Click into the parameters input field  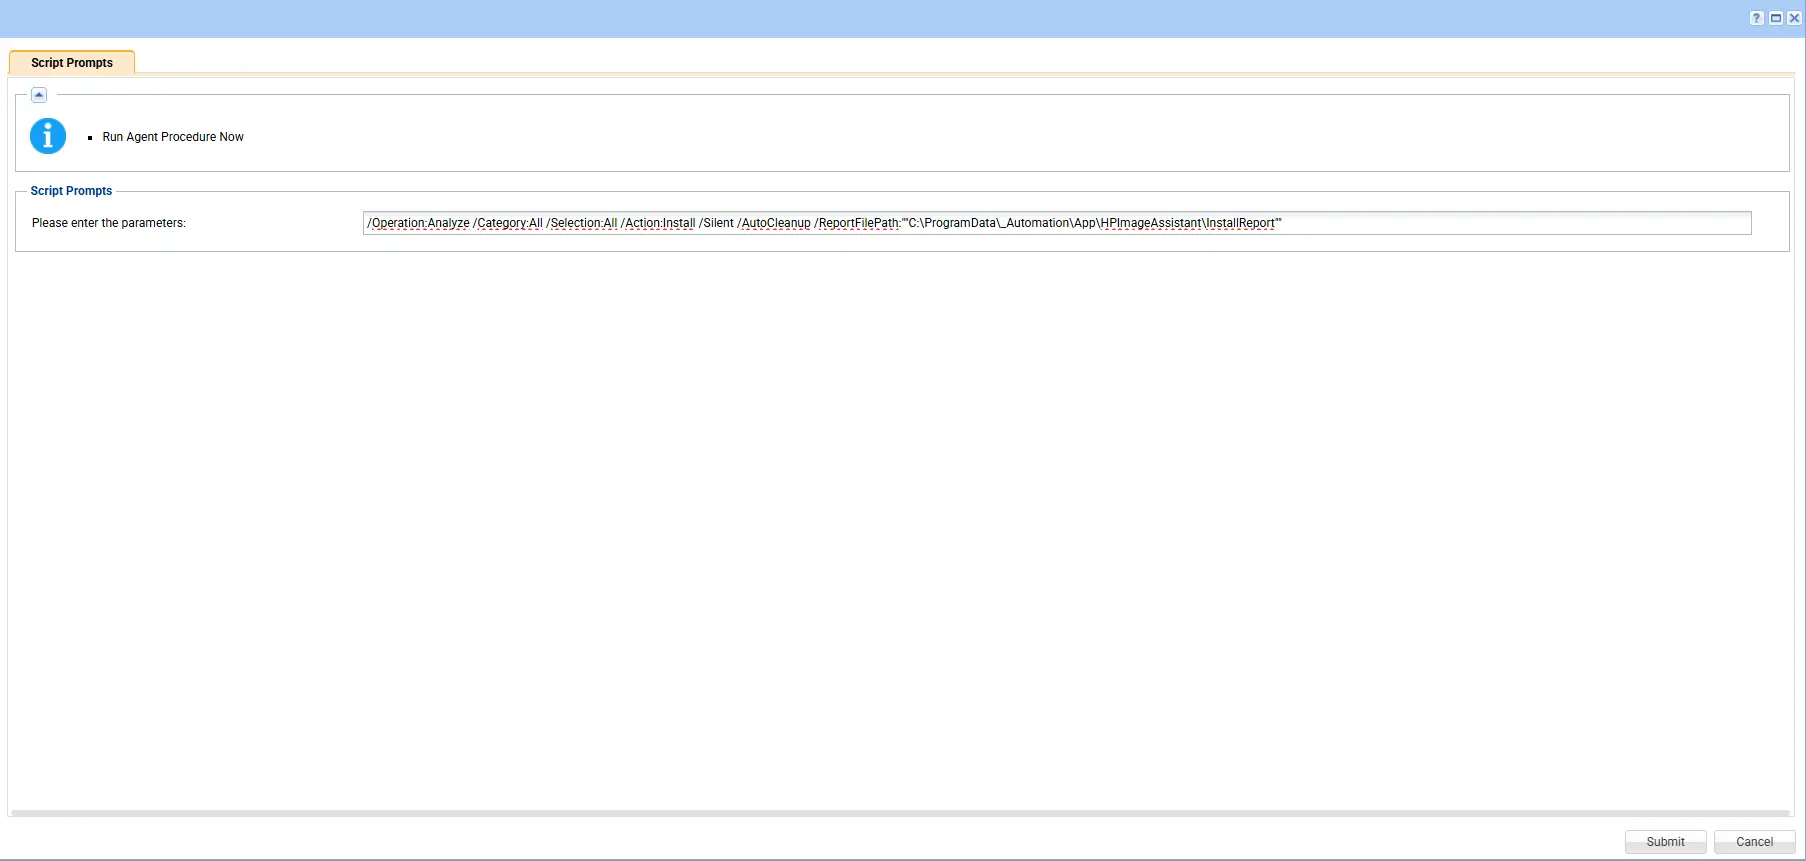point(1057,223)
